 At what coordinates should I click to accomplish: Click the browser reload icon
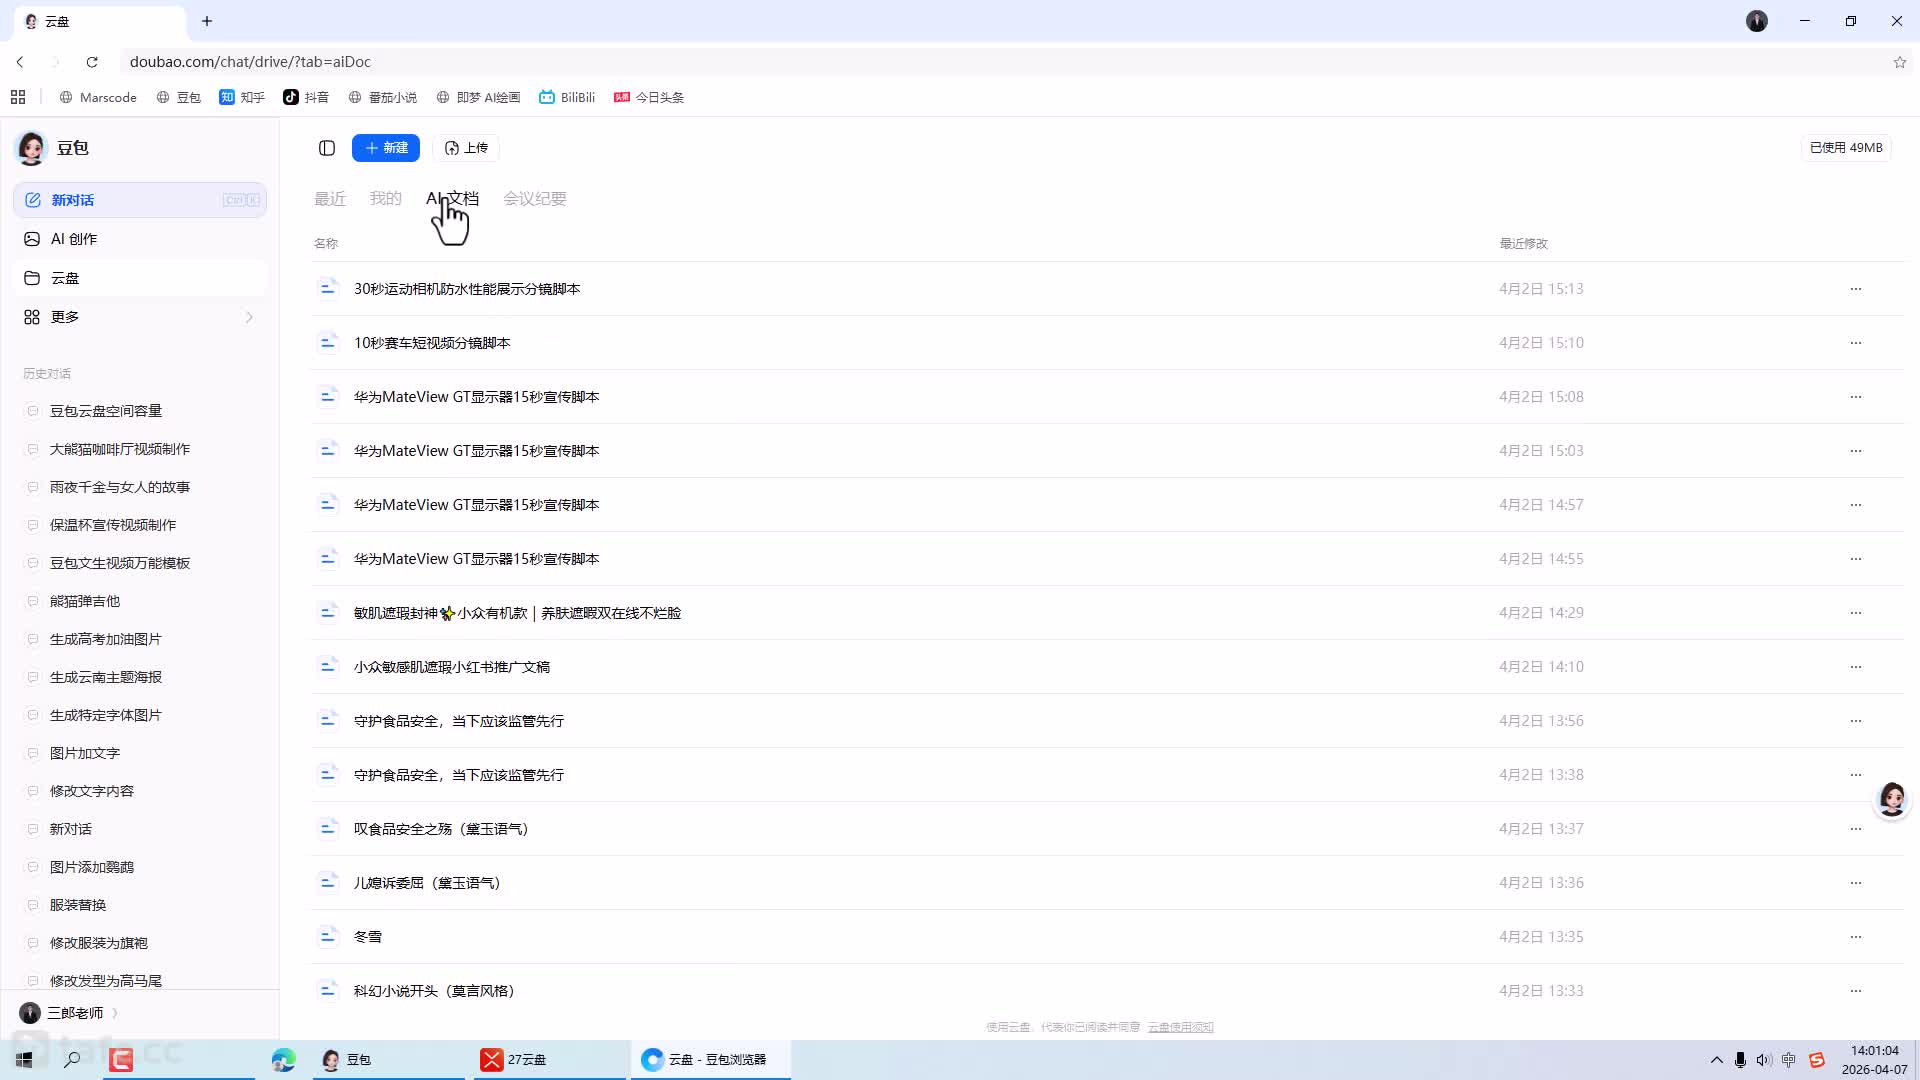point(92,62)
